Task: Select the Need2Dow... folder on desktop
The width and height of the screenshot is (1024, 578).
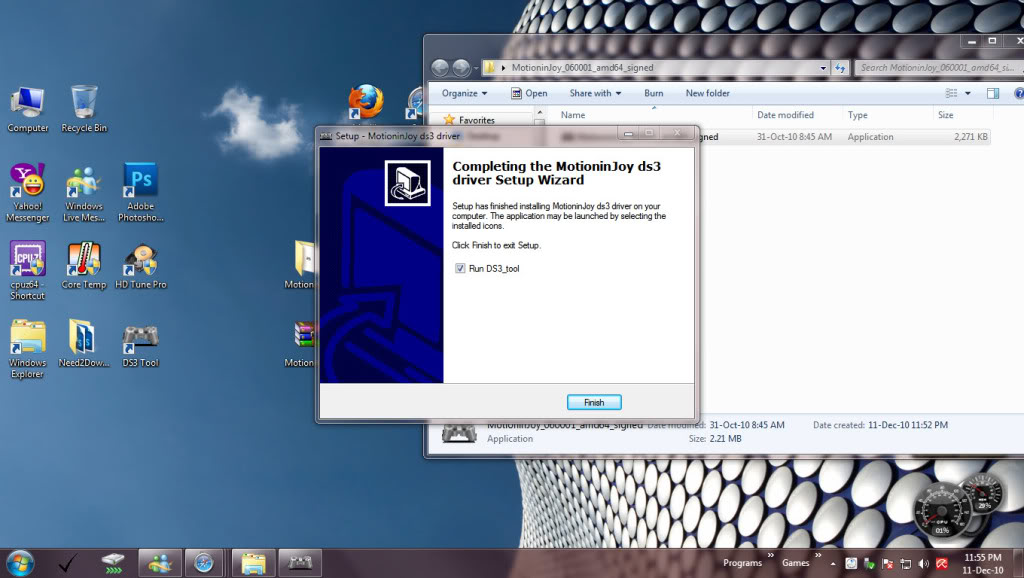Action: (x=84, y=344)
